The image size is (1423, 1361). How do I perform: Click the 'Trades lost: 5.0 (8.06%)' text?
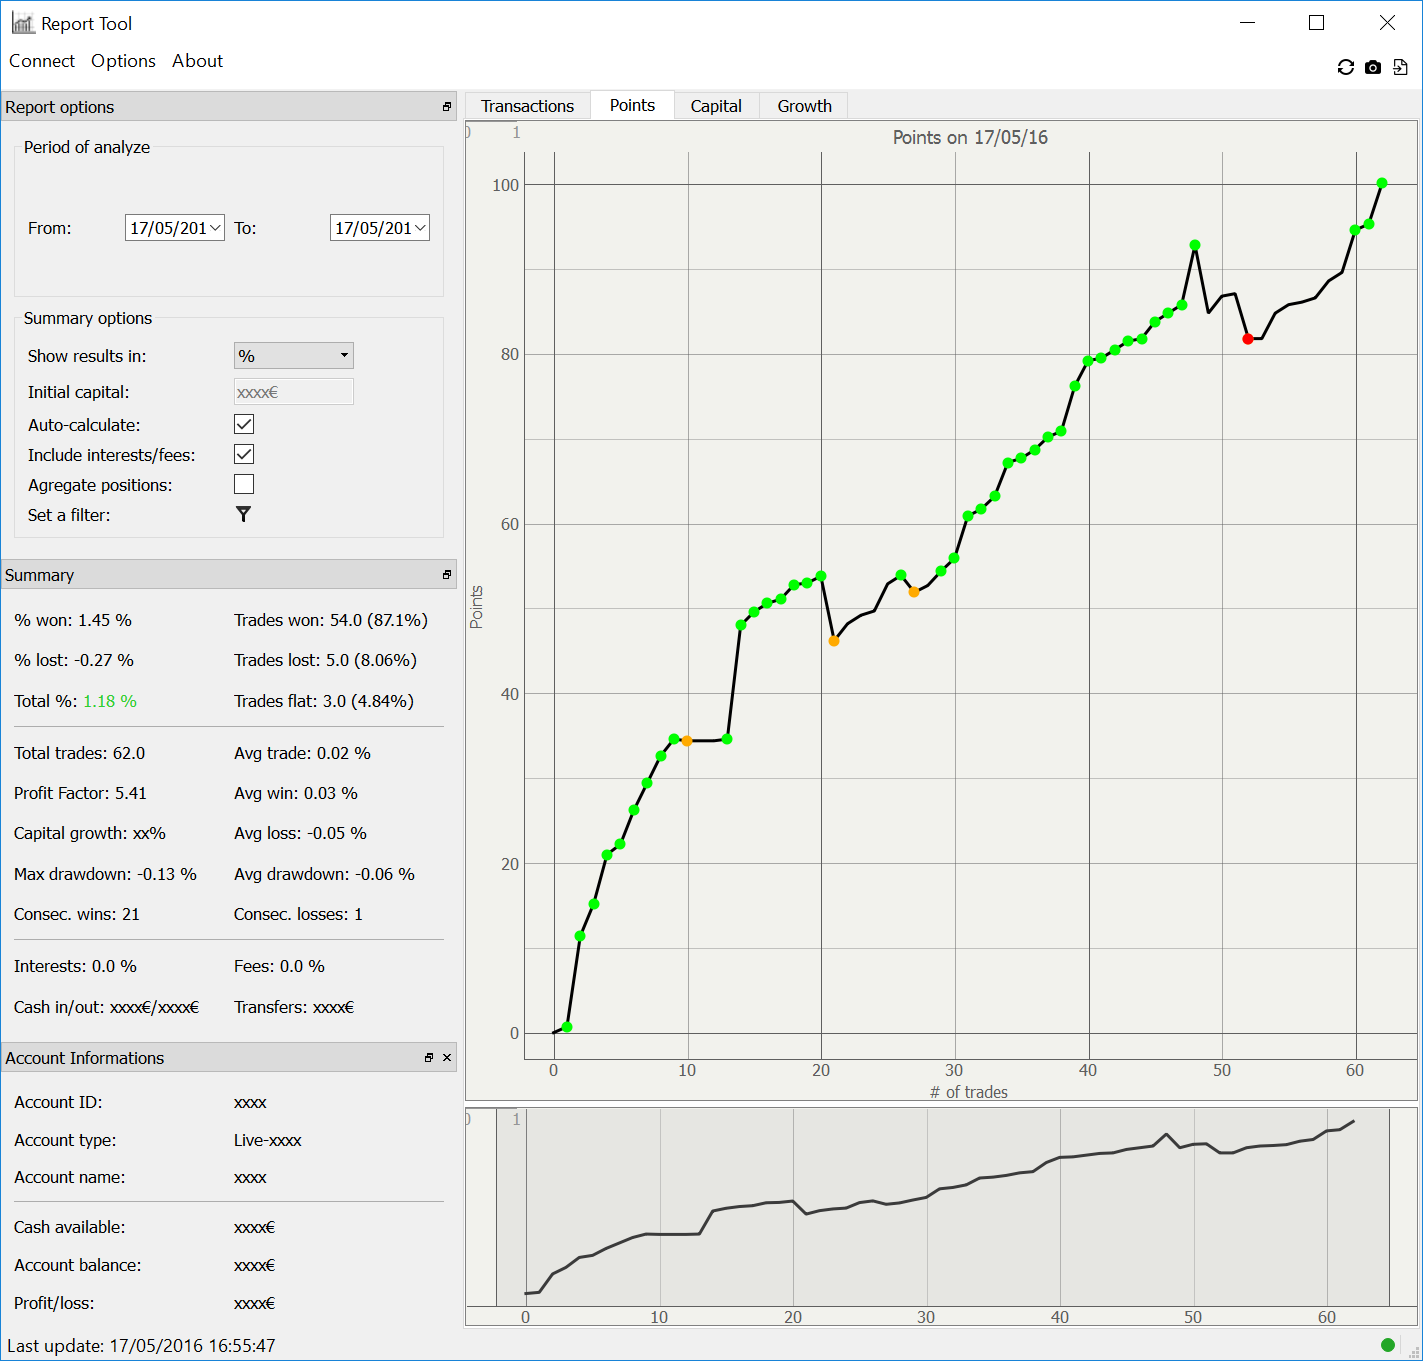pyautogui.click(x=325, y=660)
